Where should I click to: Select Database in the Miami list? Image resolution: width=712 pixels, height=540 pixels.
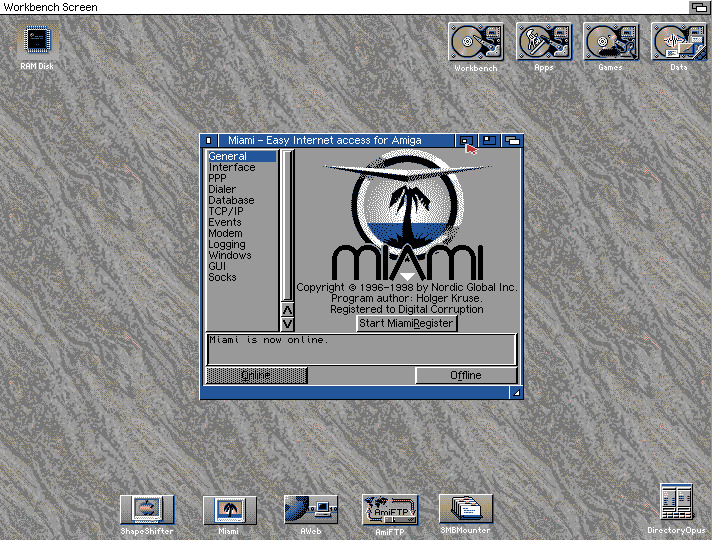(x=242, y=200)
